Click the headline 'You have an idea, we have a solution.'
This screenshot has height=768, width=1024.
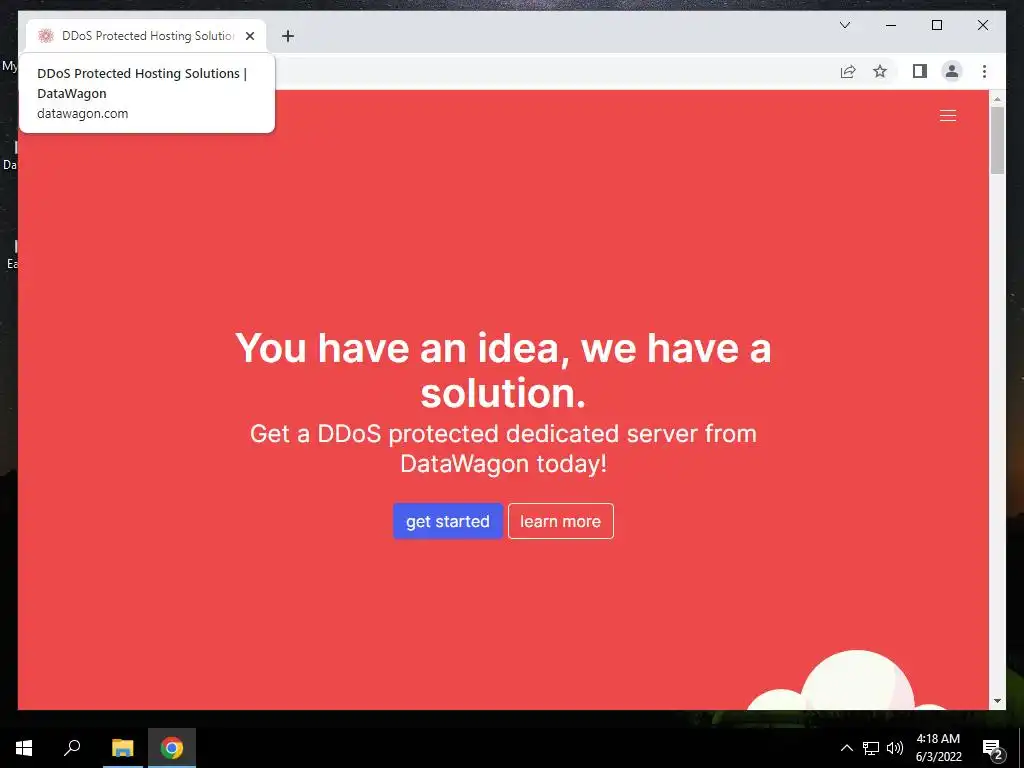[503, 370]
